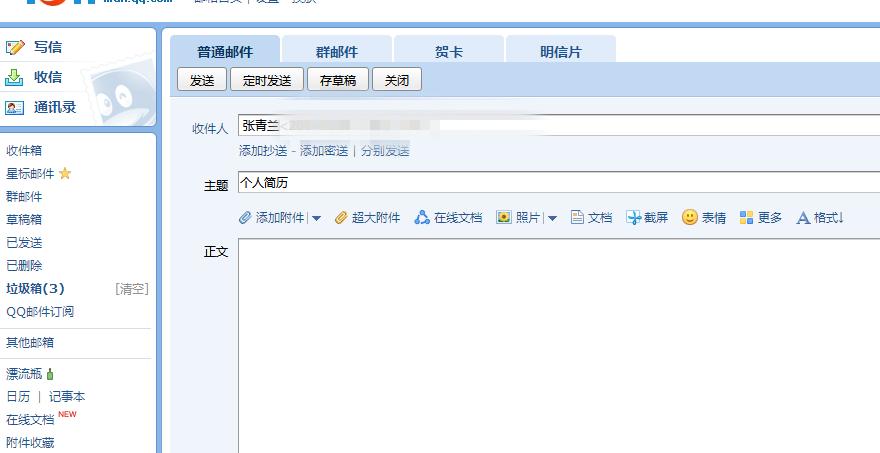Click the 关闭 button

point(397,80)
